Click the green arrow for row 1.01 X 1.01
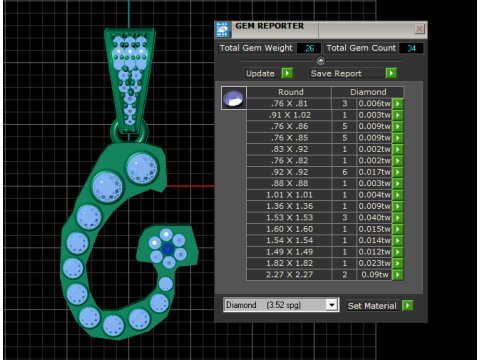The height and width of the screenshot is (360, 480). (x=398, y=195)
